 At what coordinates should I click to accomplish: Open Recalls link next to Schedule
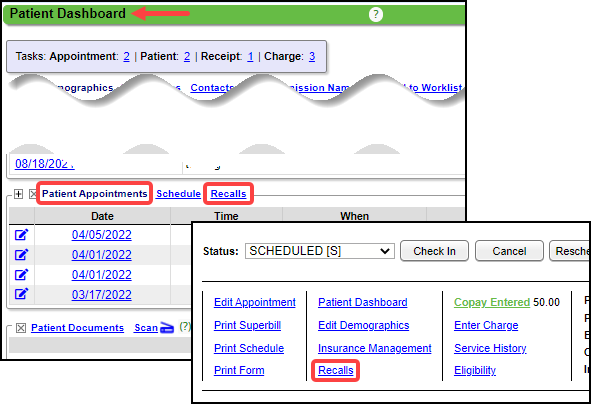(x=228, y=194)
